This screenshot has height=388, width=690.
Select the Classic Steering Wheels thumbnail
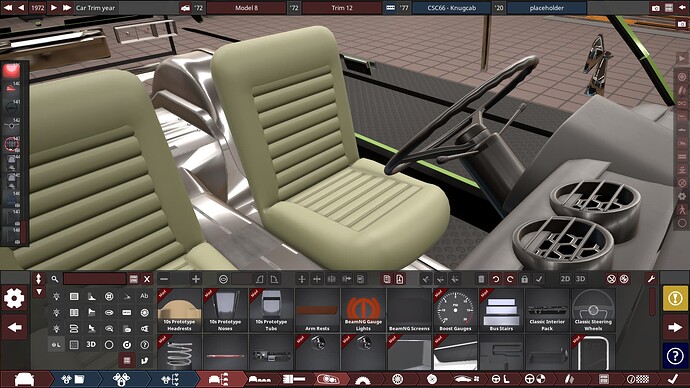593,311
